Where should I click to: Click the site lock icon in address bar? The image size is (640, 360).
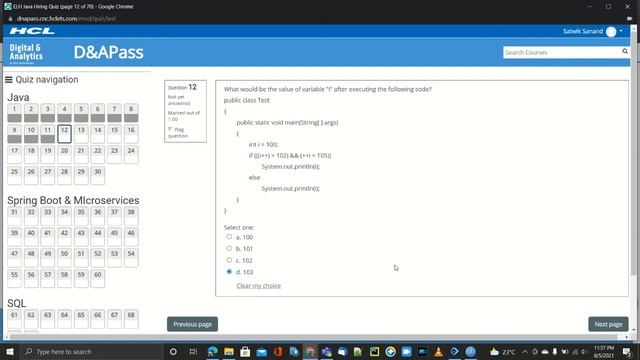(10, 19)
